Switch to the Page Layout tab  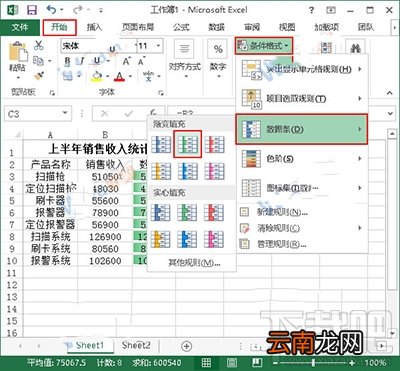138,27
